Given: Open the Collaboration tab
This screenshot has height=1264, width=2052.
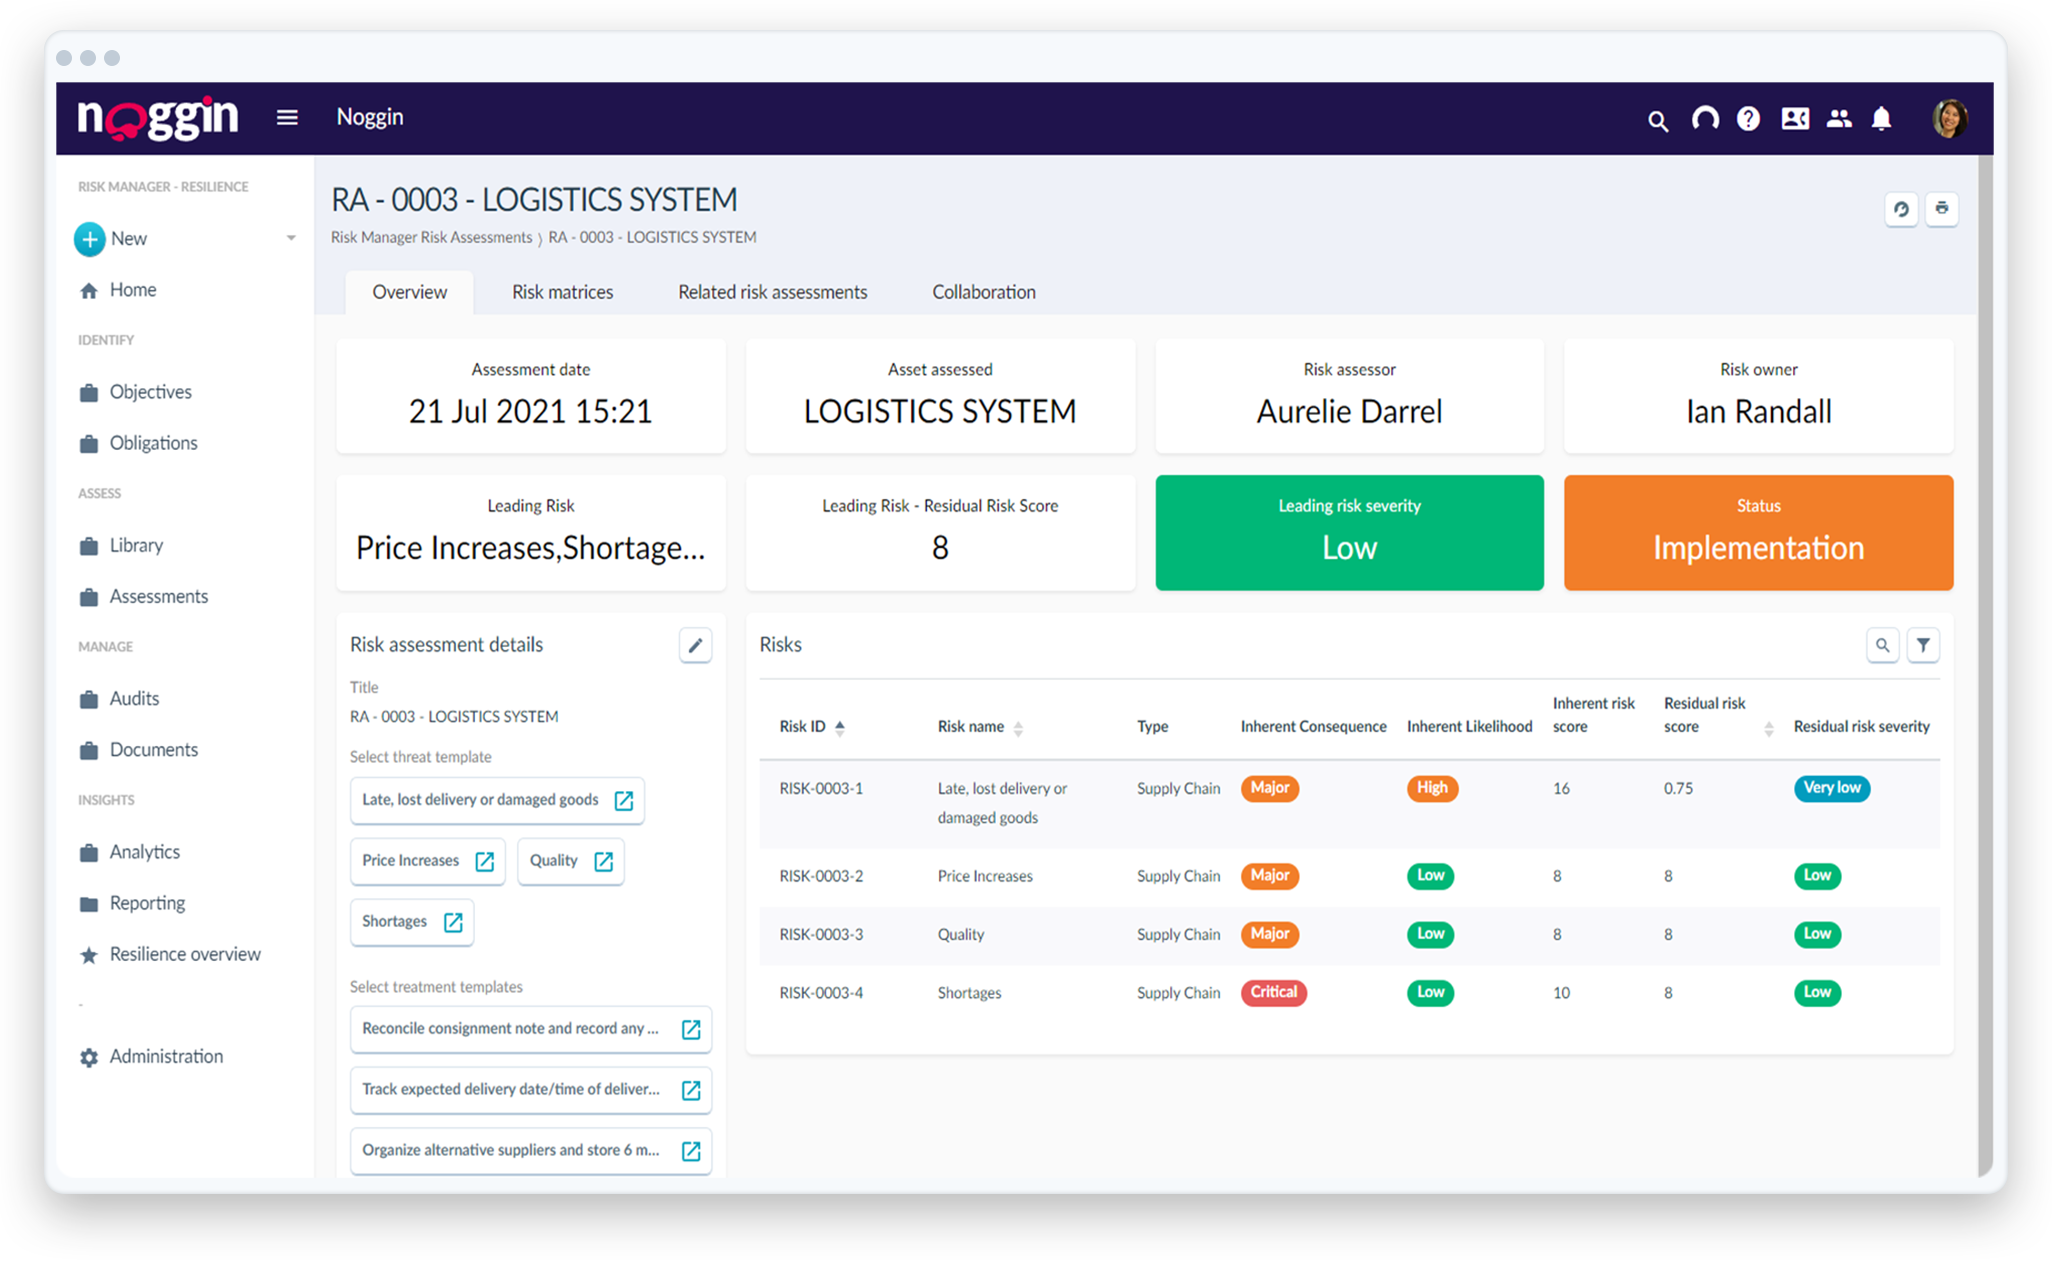Looking at the screenshot, I should tap(983, 291).
